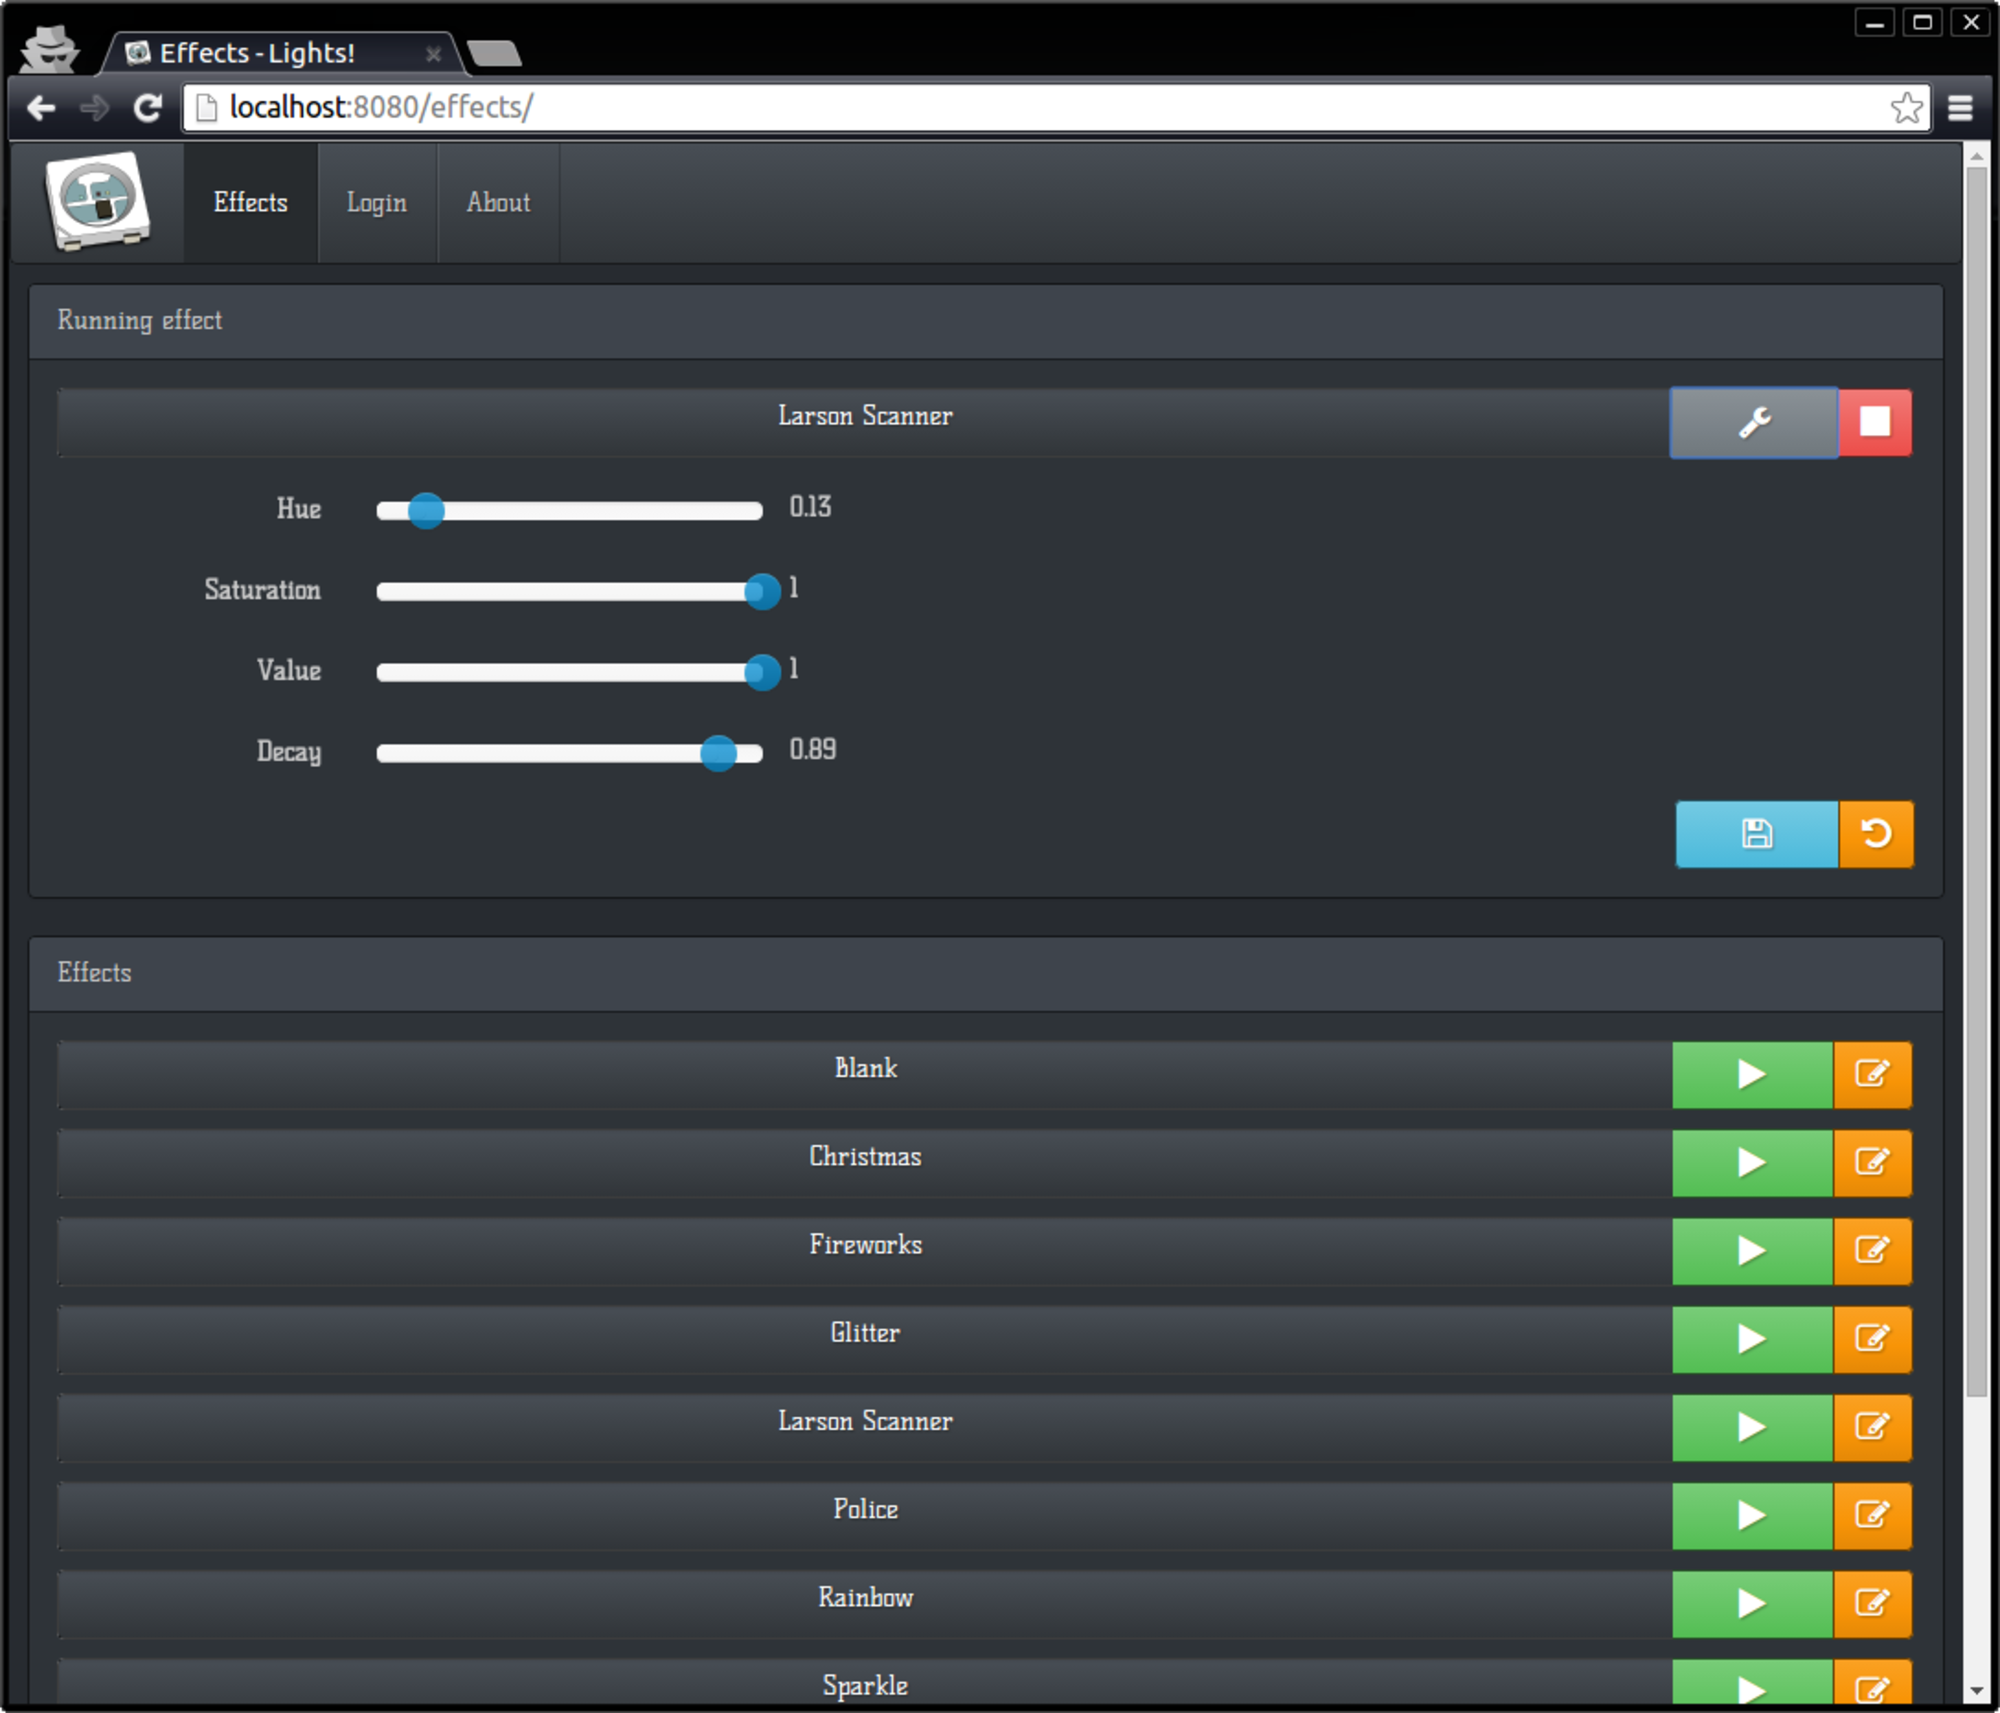Image resolution: width=2000 pixels, height=1713 pixels.
Task: Click the wrench settings button for Larson Scanner
Action: [1753, 422]
